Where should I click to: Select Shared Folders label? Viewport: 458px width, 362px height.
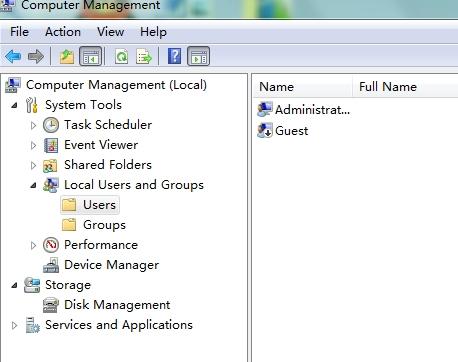pos(108,165)
